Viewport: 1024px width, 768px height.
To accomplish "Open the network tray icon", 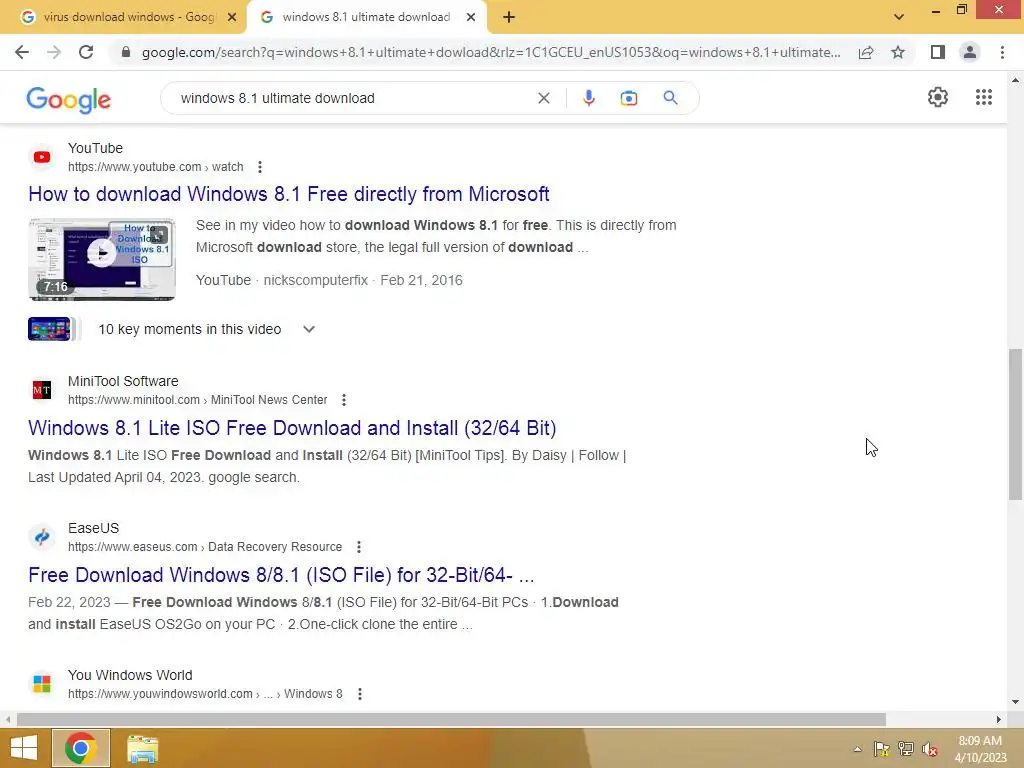I will (x=906, y=749).
